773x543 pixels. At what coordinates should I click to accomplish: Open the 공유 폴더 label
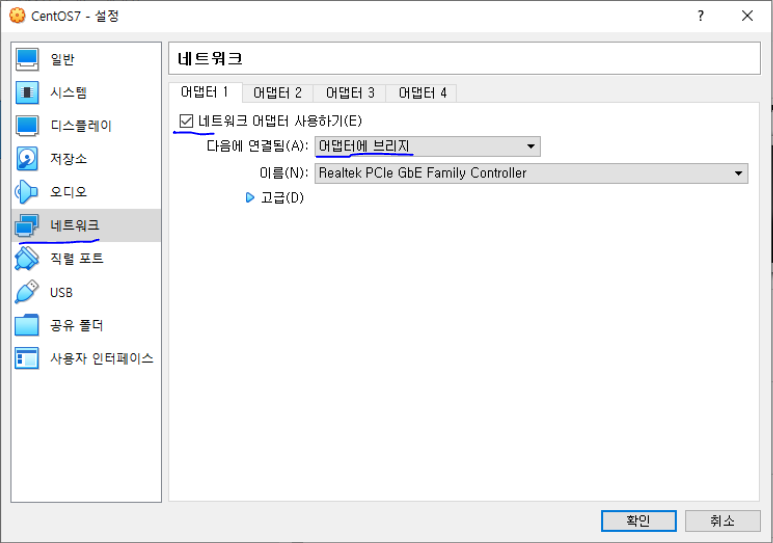click(x=77, y=325)
